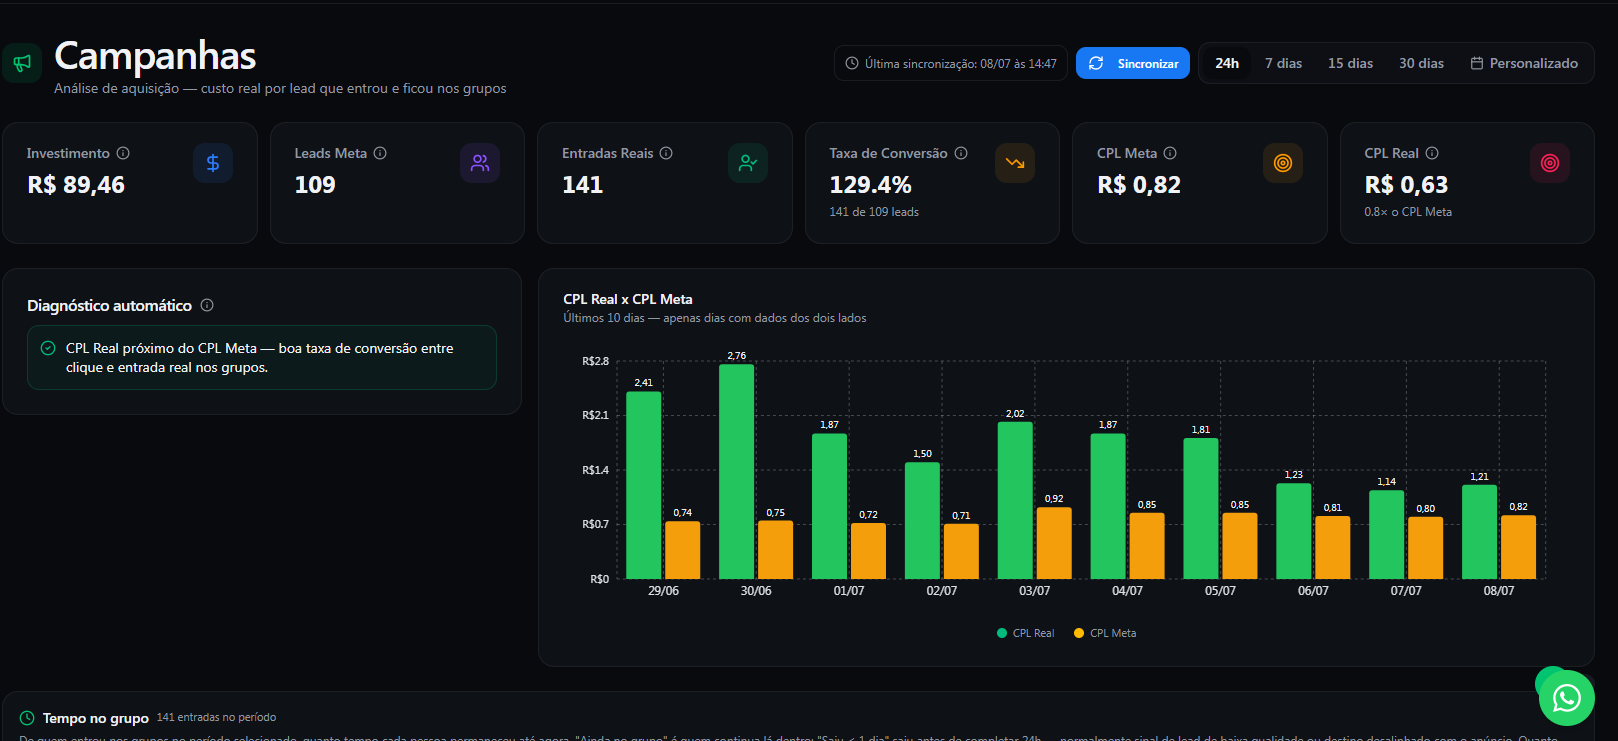Click clock icon beside Tempo no grupo
1618x741 pixels.
coord(27,718)
